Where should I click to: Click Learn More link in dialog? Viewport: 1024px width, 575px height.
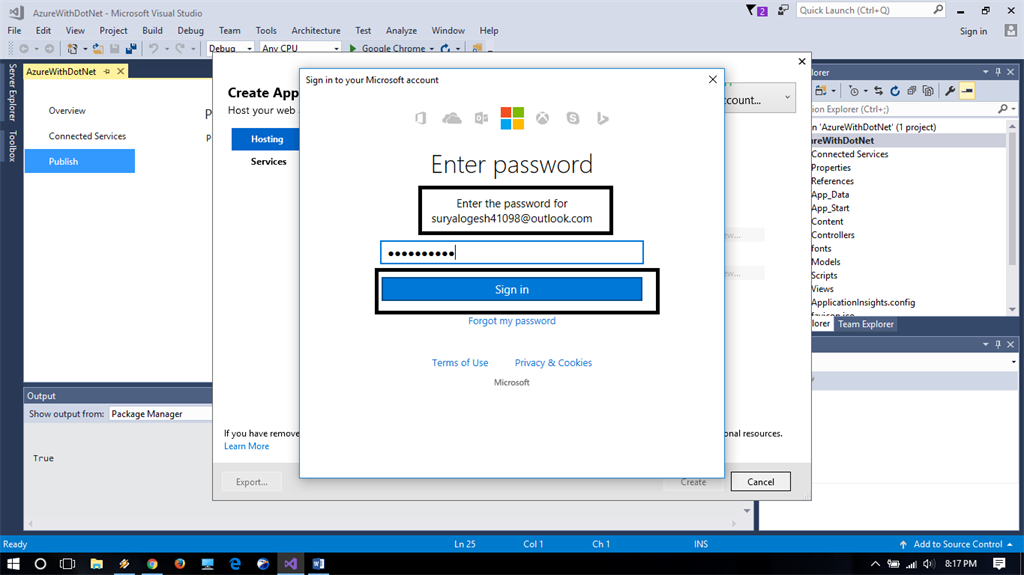click(x=246, y=446)
